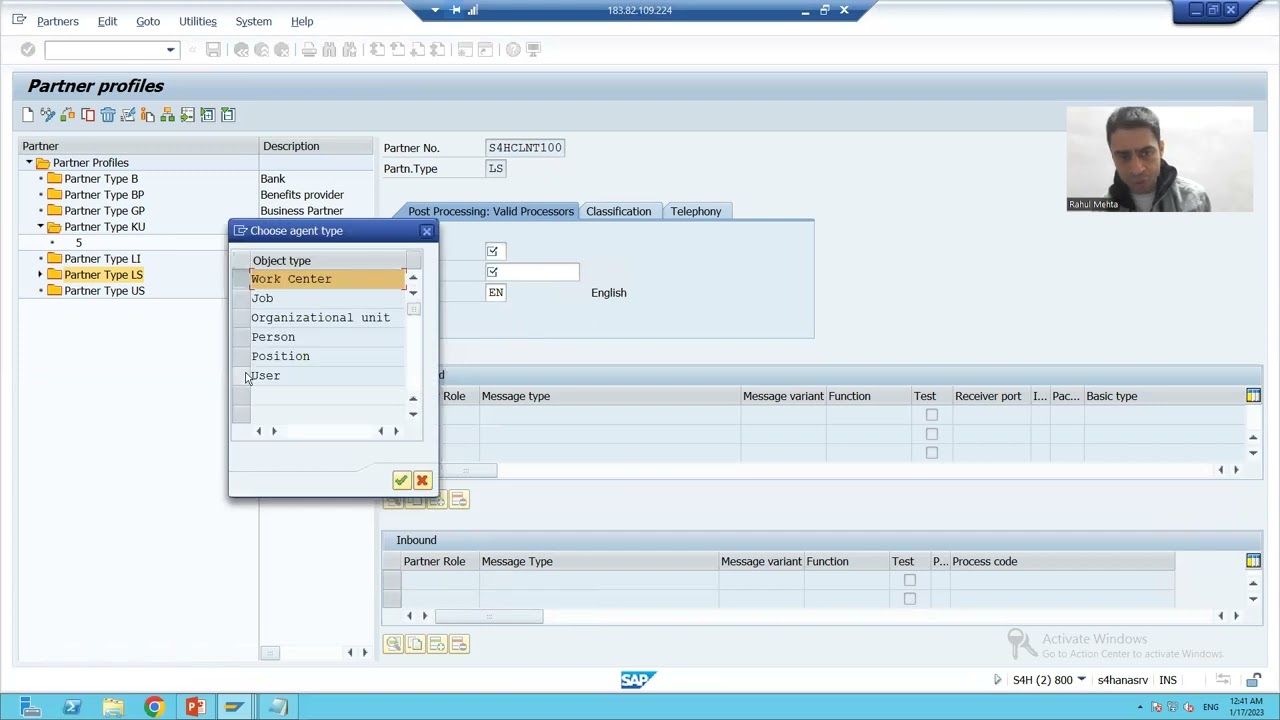Tick the third Outbound Test checkbox

click(x=931, y=453)
